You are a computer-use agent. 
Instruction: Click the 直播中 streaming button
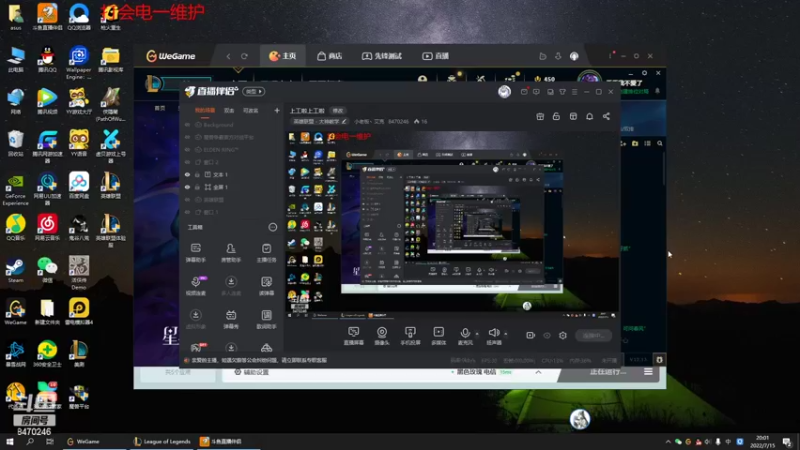(x=593, y=335)
